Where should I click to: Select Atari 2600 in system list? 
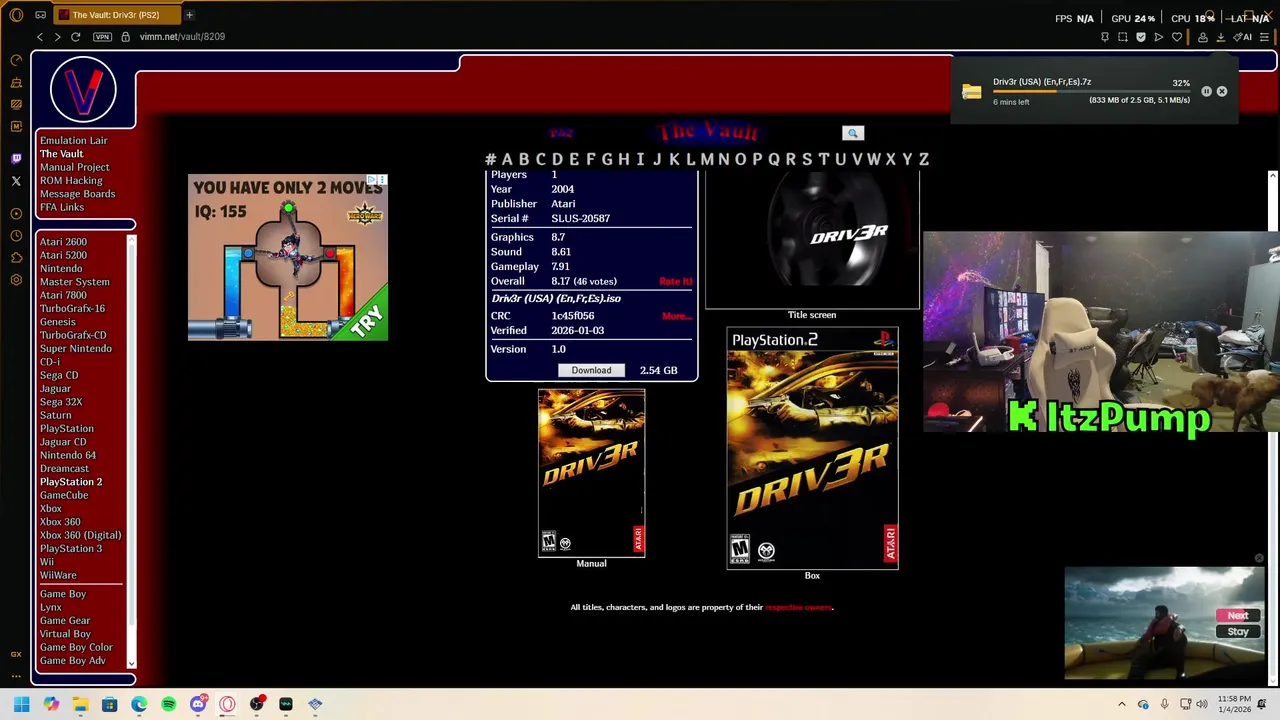(x=63, y=242)
